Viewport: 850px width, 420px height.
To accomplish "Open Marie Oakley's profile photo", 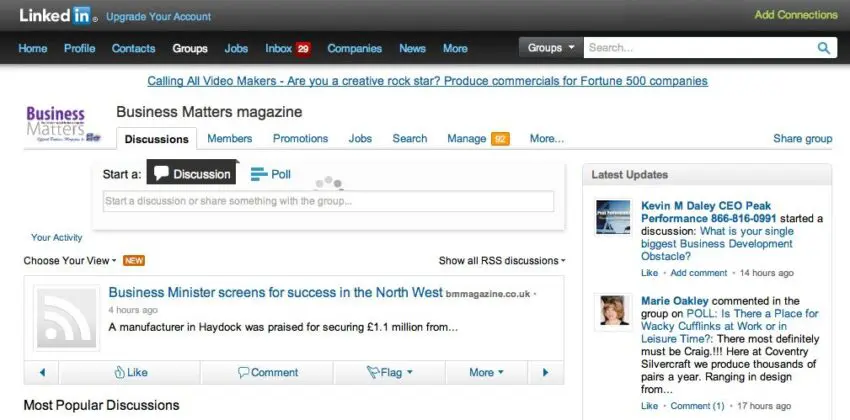I will 612,313.
